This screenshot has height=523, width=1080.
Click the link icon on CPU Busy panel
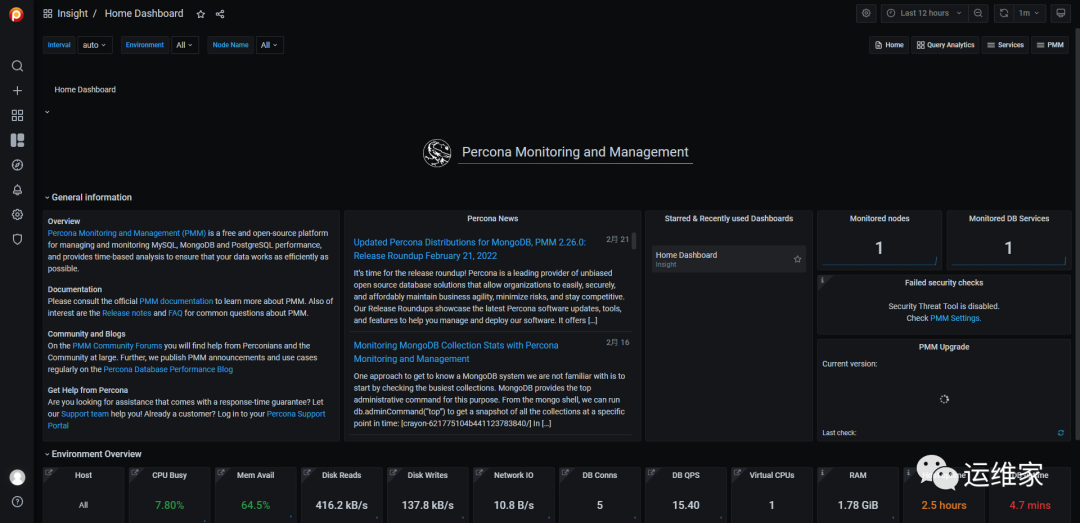(134, 473)
